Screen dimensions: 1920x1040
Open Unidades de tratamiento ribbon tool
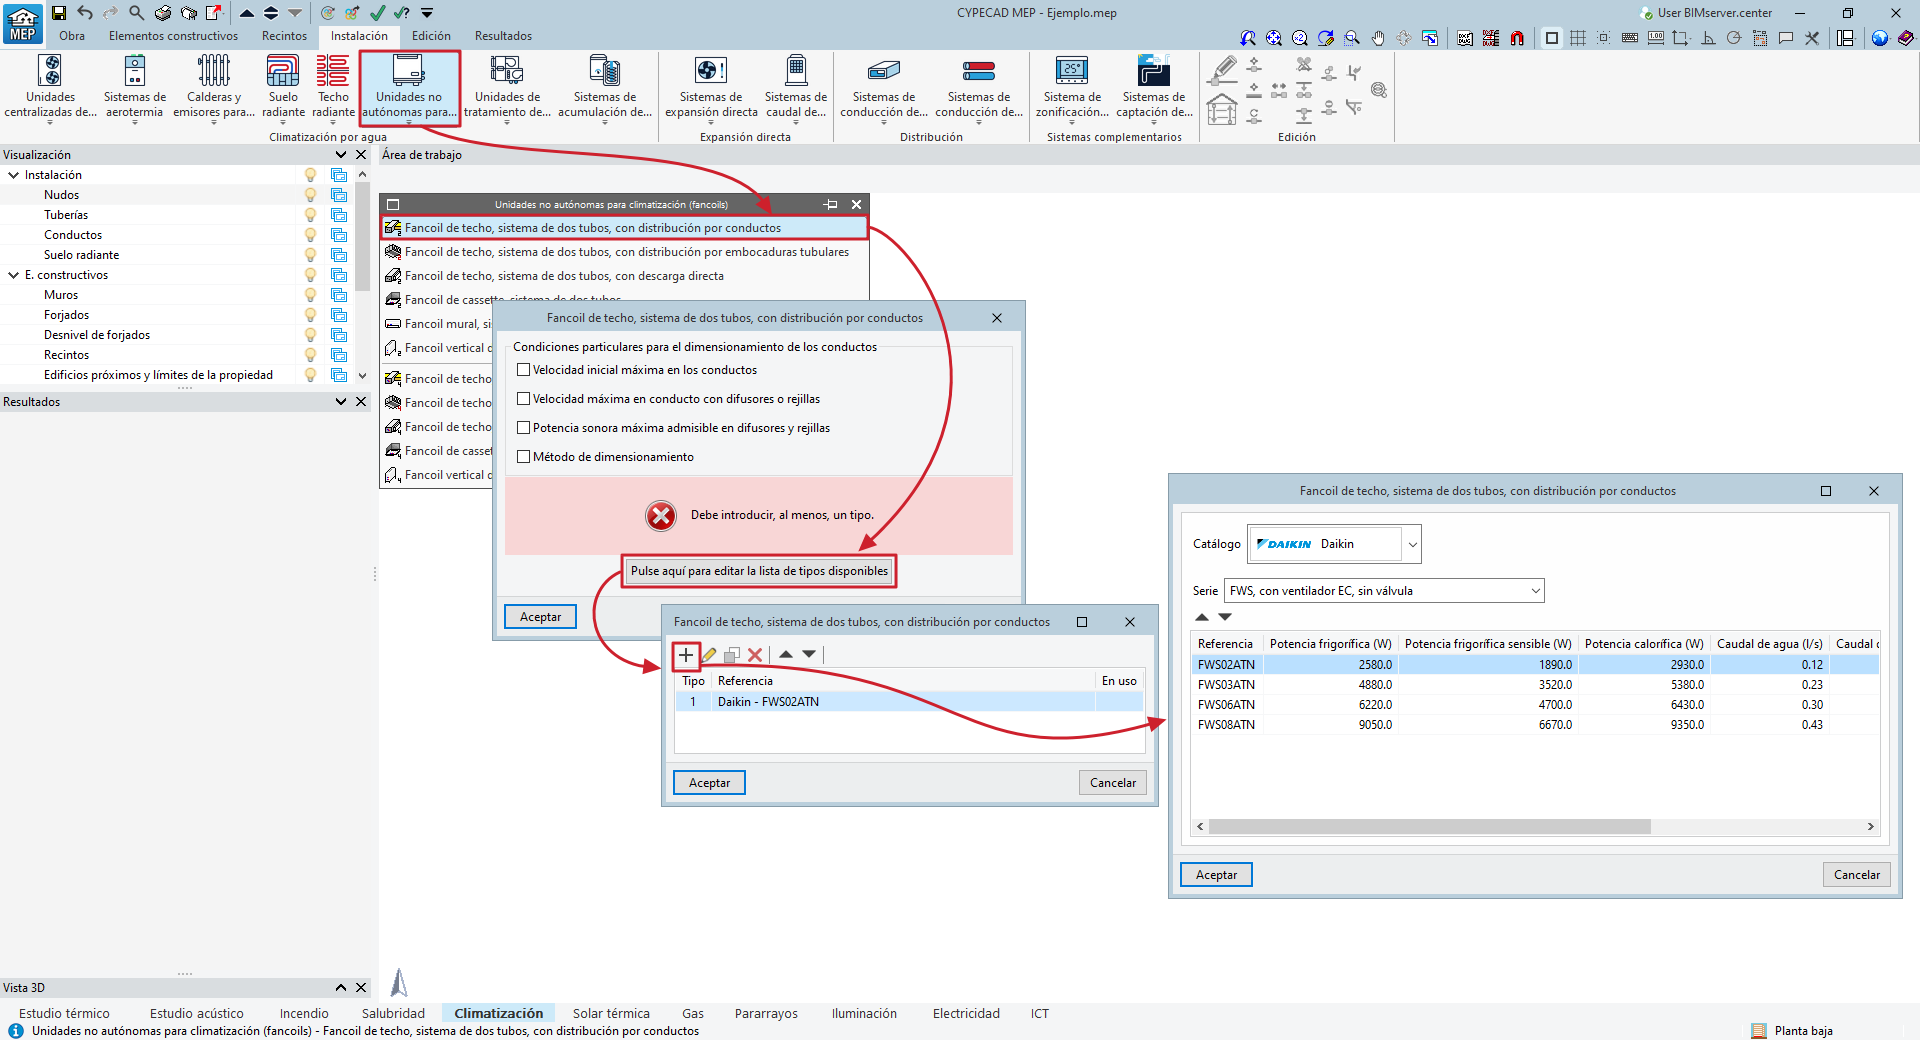(x=507, y=87)
